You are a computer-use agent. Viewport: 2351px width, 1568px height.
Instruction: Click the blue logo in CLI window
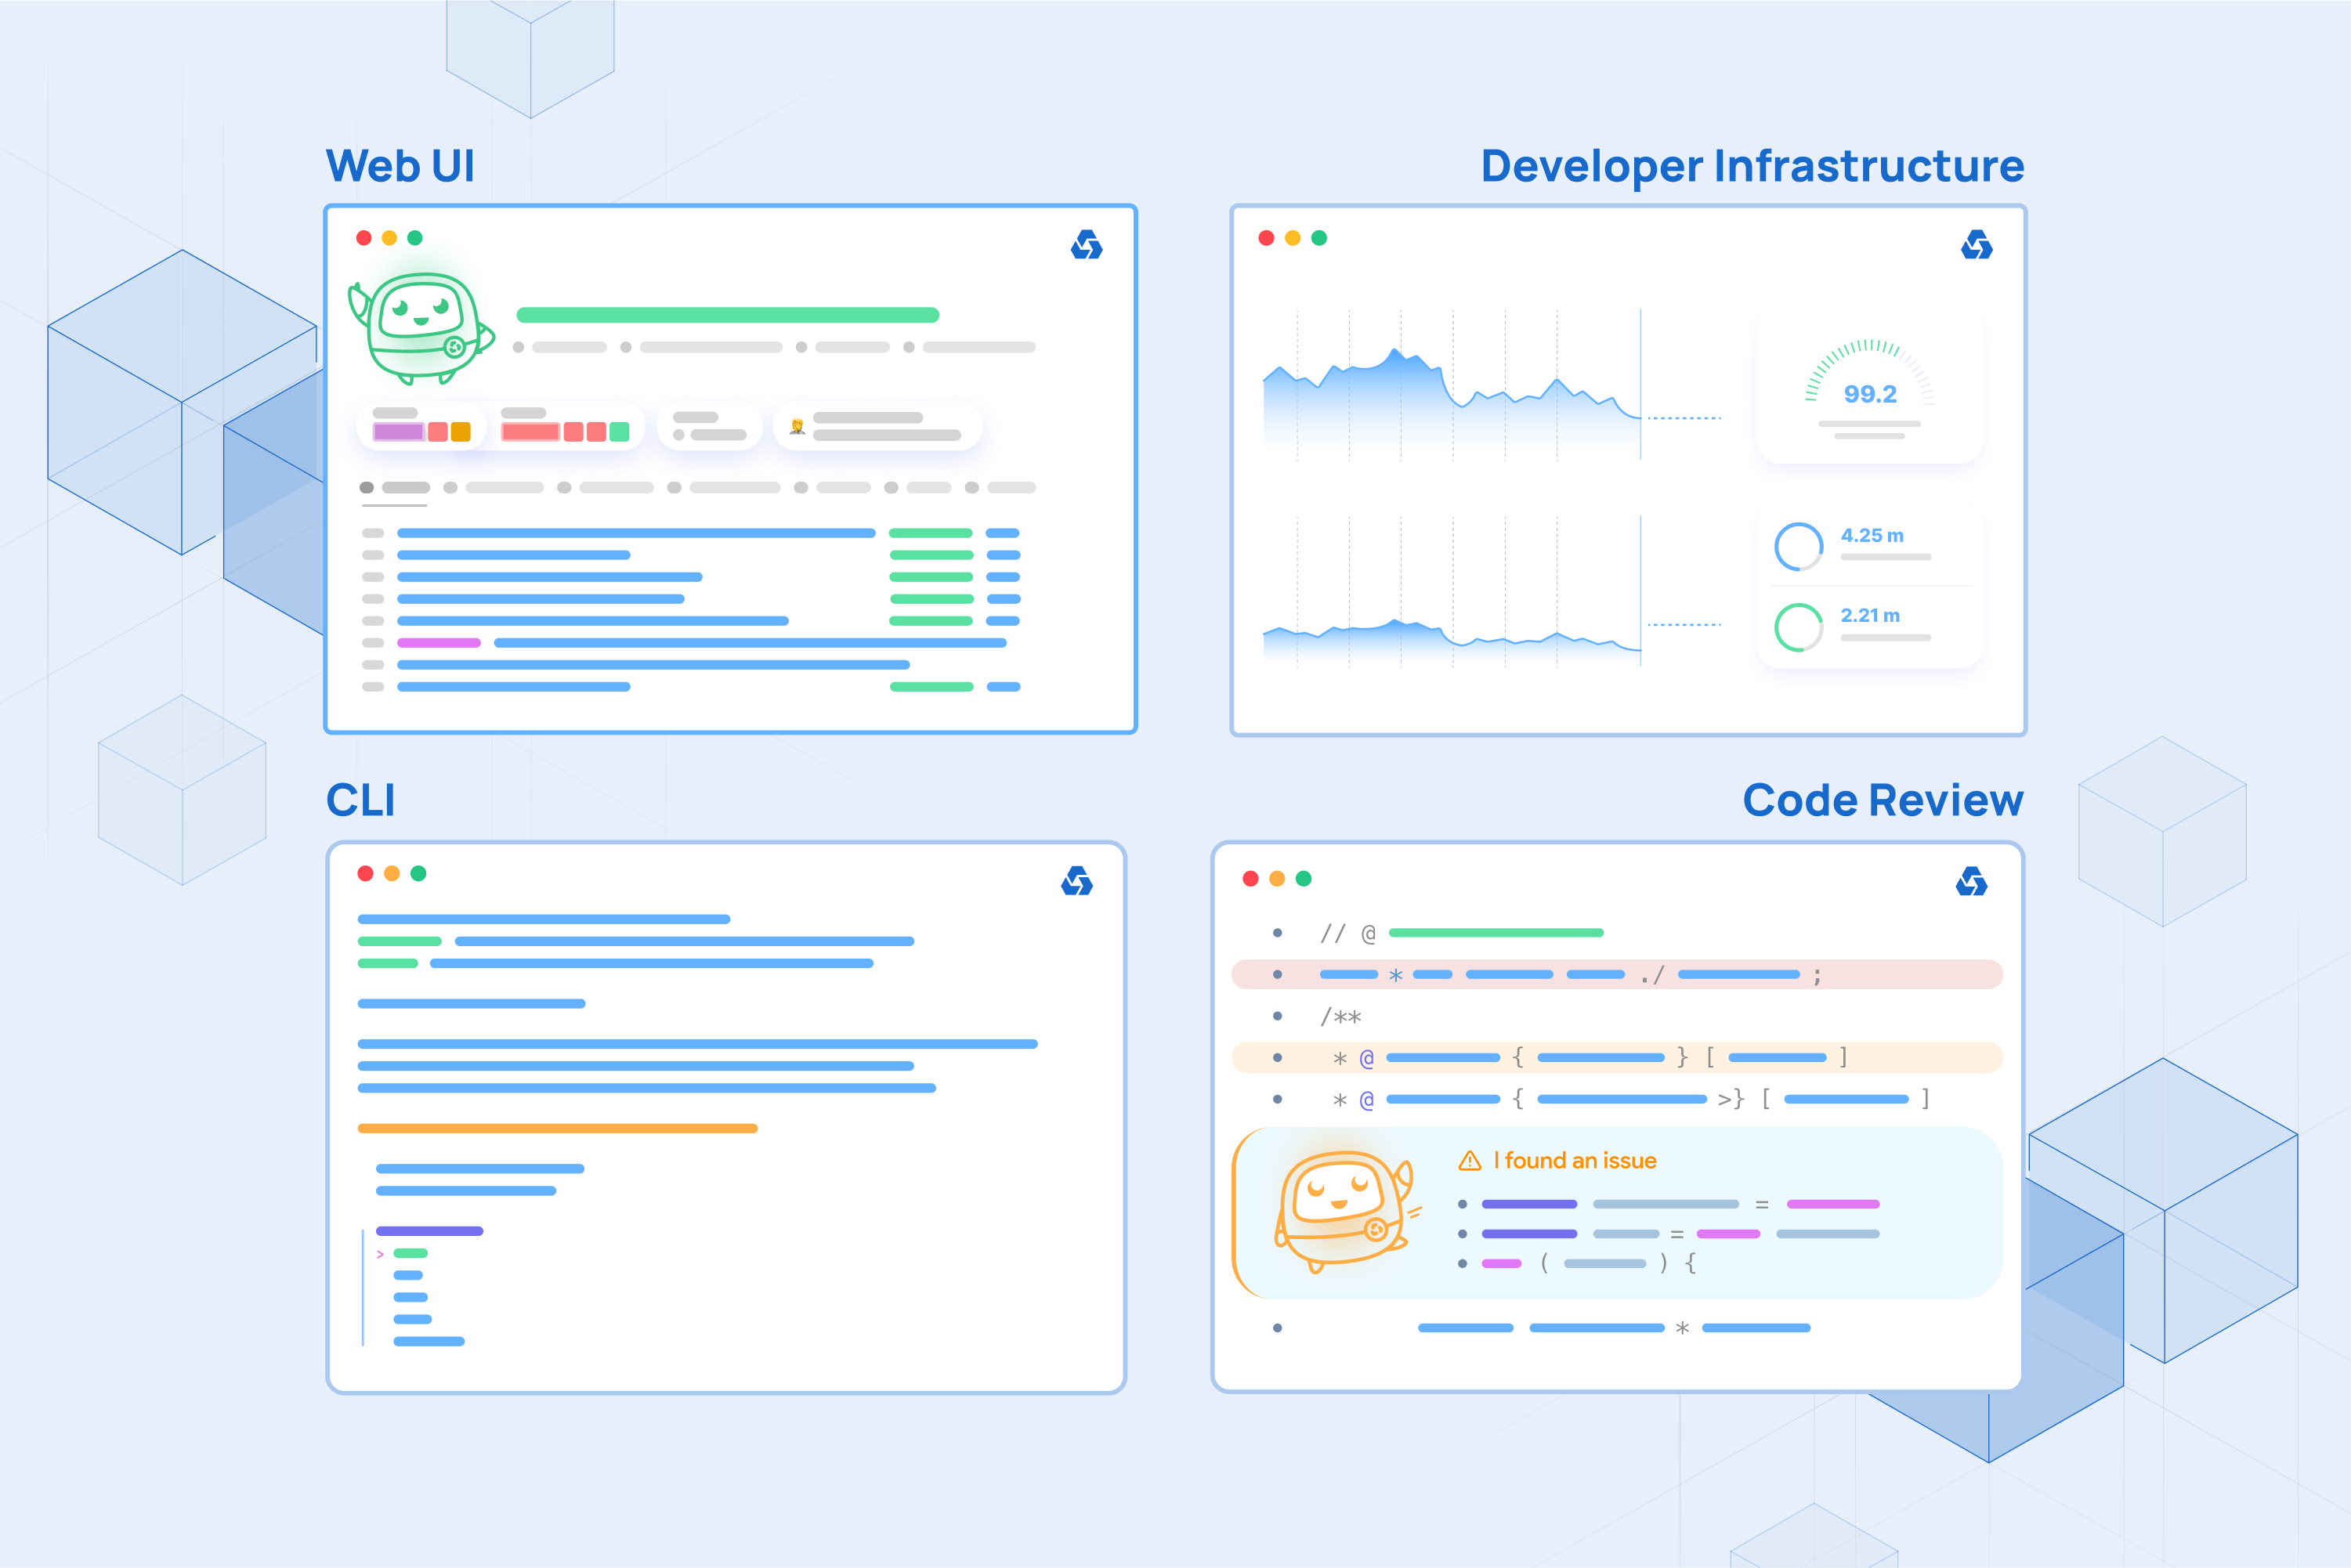click(1076, 881)
